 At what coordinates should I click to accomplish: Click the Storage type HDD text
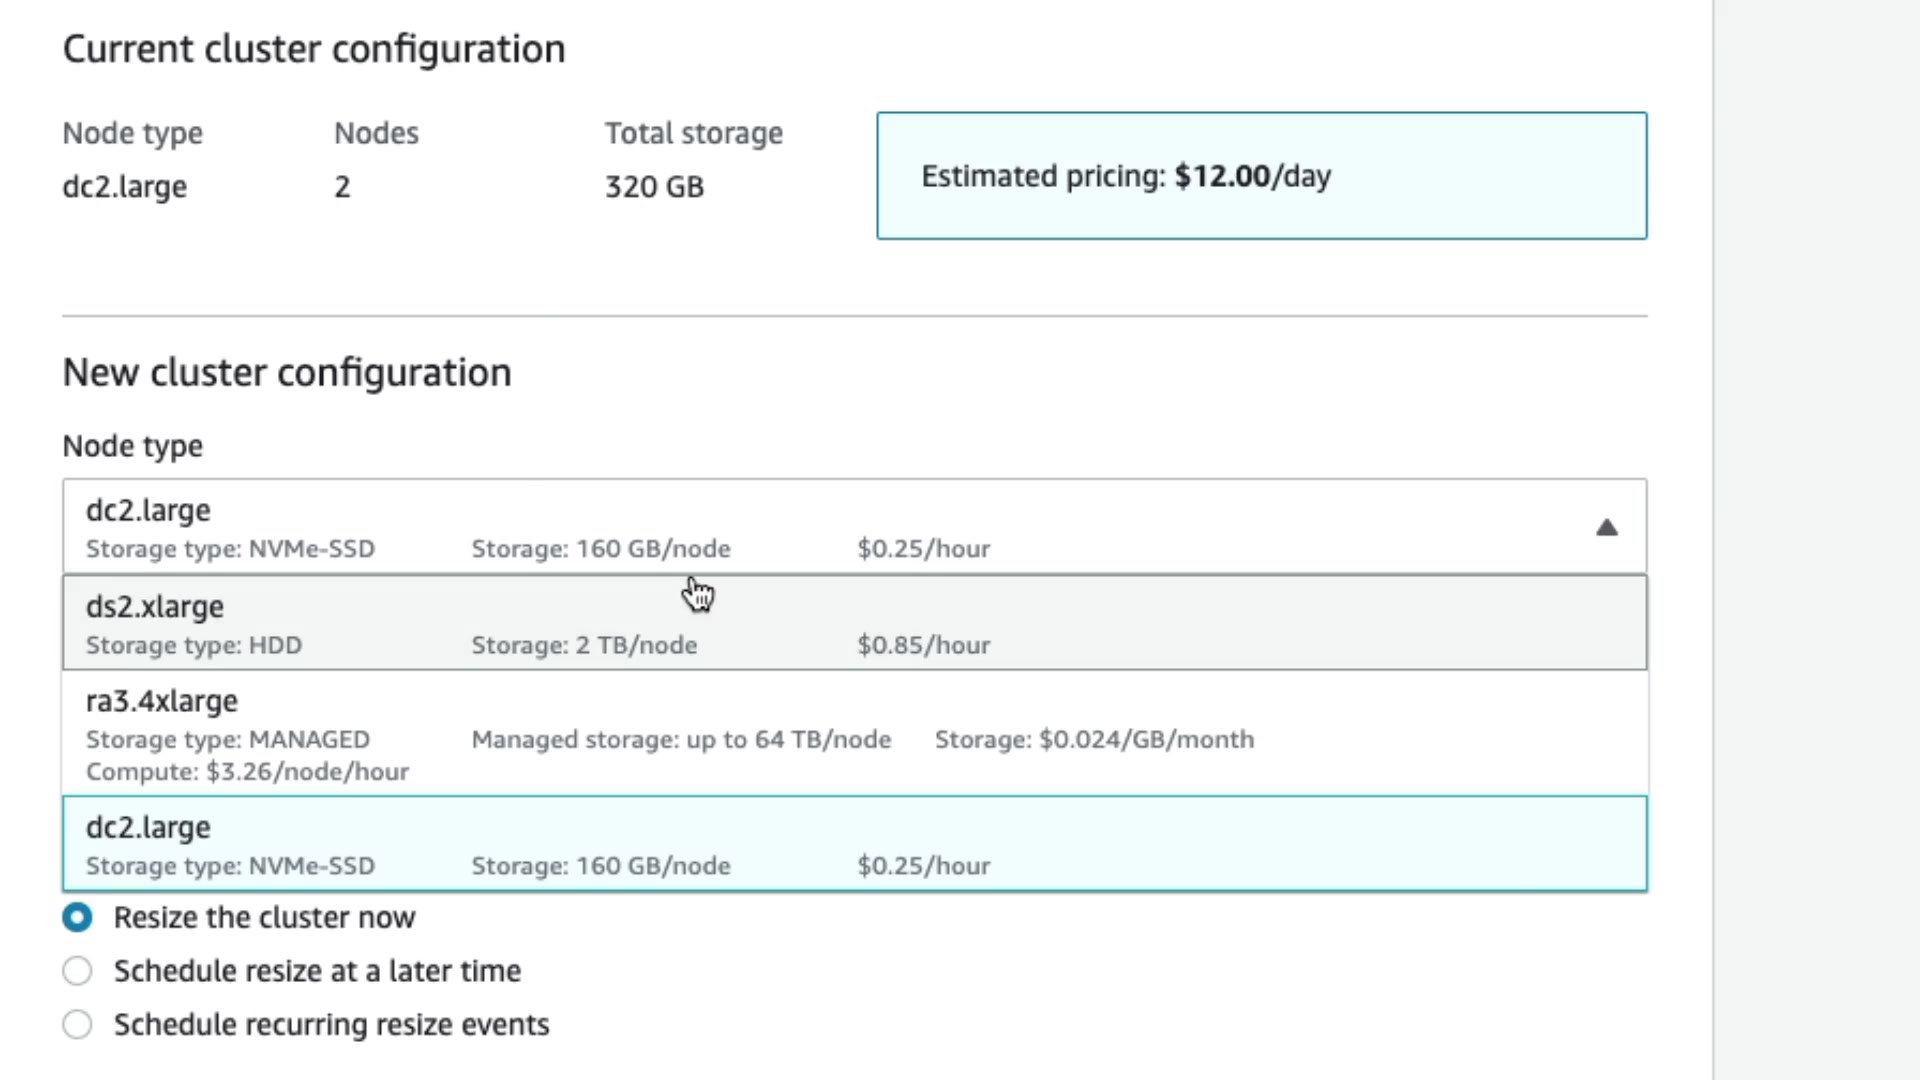point(194,645)
